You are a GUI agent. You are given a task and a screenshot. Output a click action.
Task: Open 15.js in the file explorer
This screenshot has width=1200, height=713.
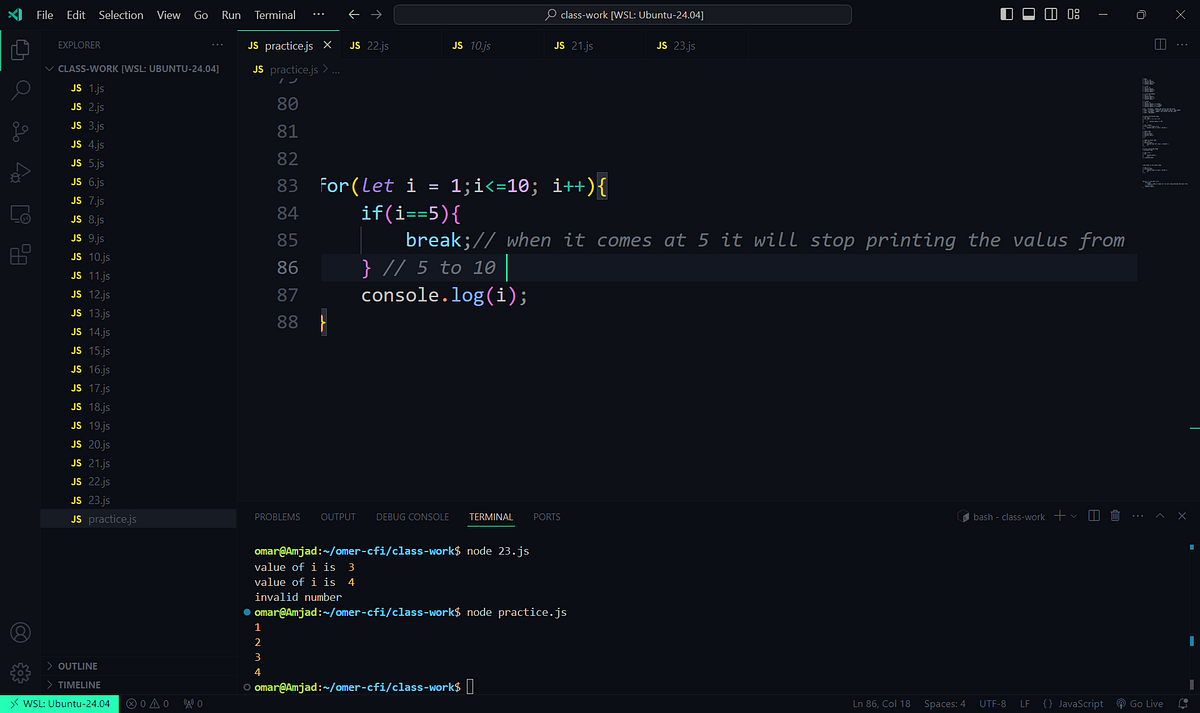[x=138, y=351]
